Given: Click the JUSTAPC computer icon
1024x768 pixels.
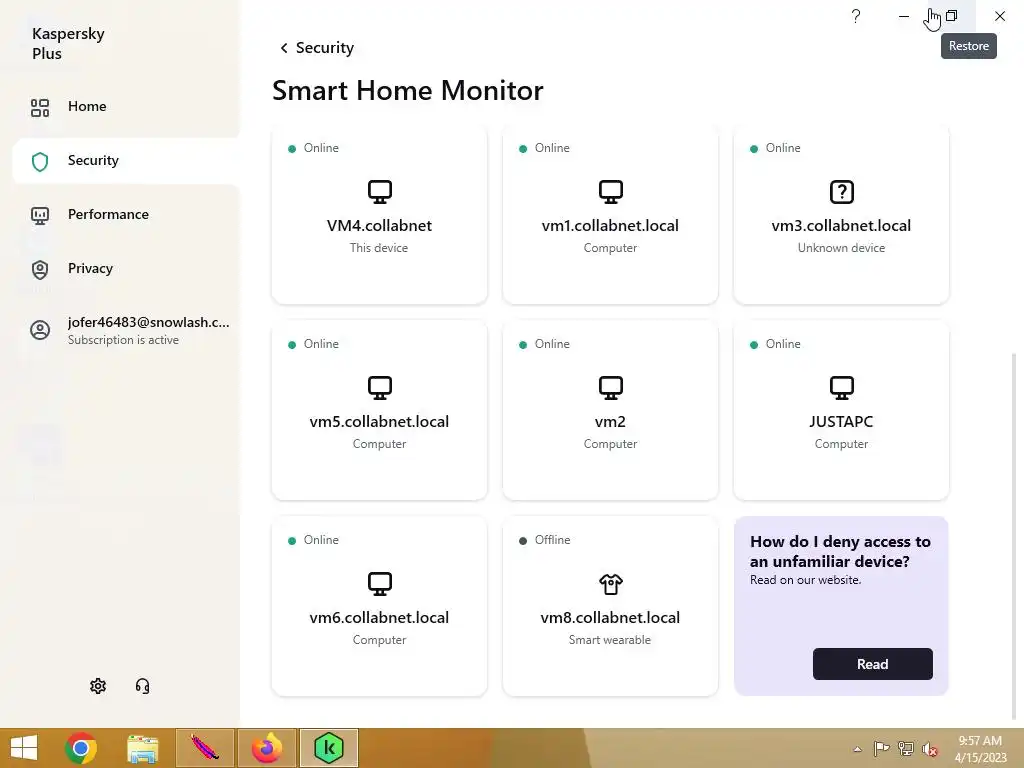Looking at the screenshot, I should click(x=842, y=388).
